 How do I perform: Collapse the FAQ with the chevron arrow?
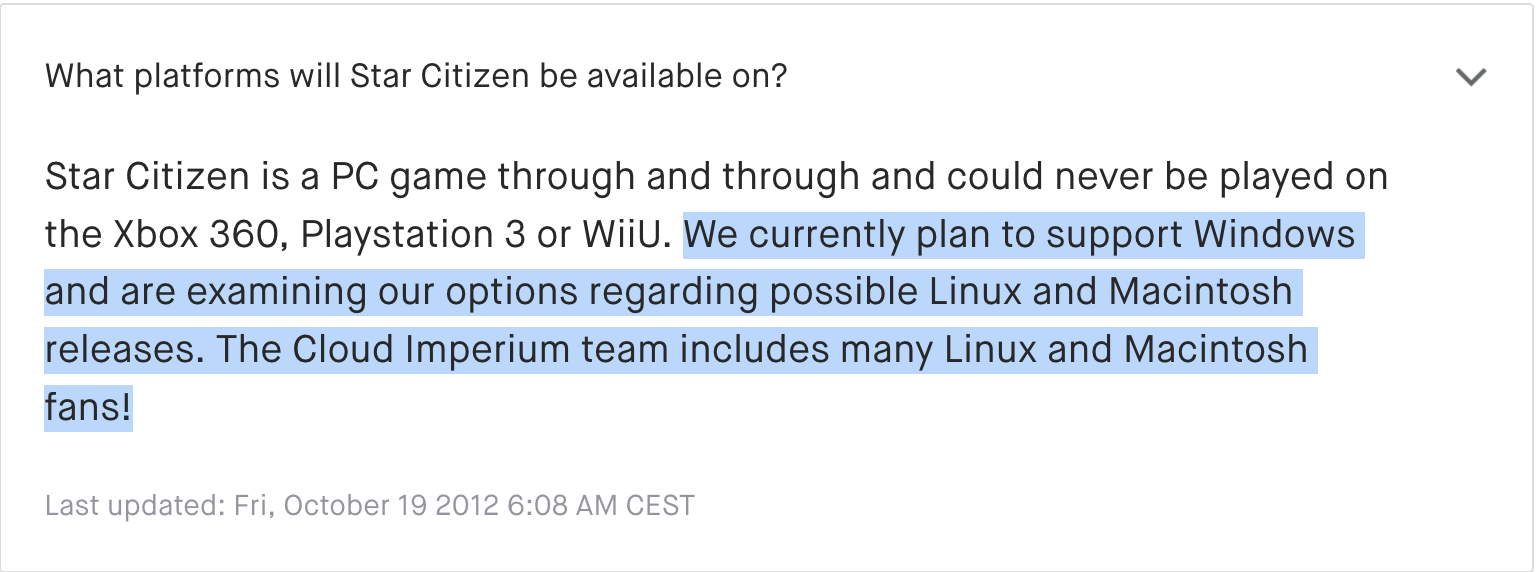point(1471,77)
